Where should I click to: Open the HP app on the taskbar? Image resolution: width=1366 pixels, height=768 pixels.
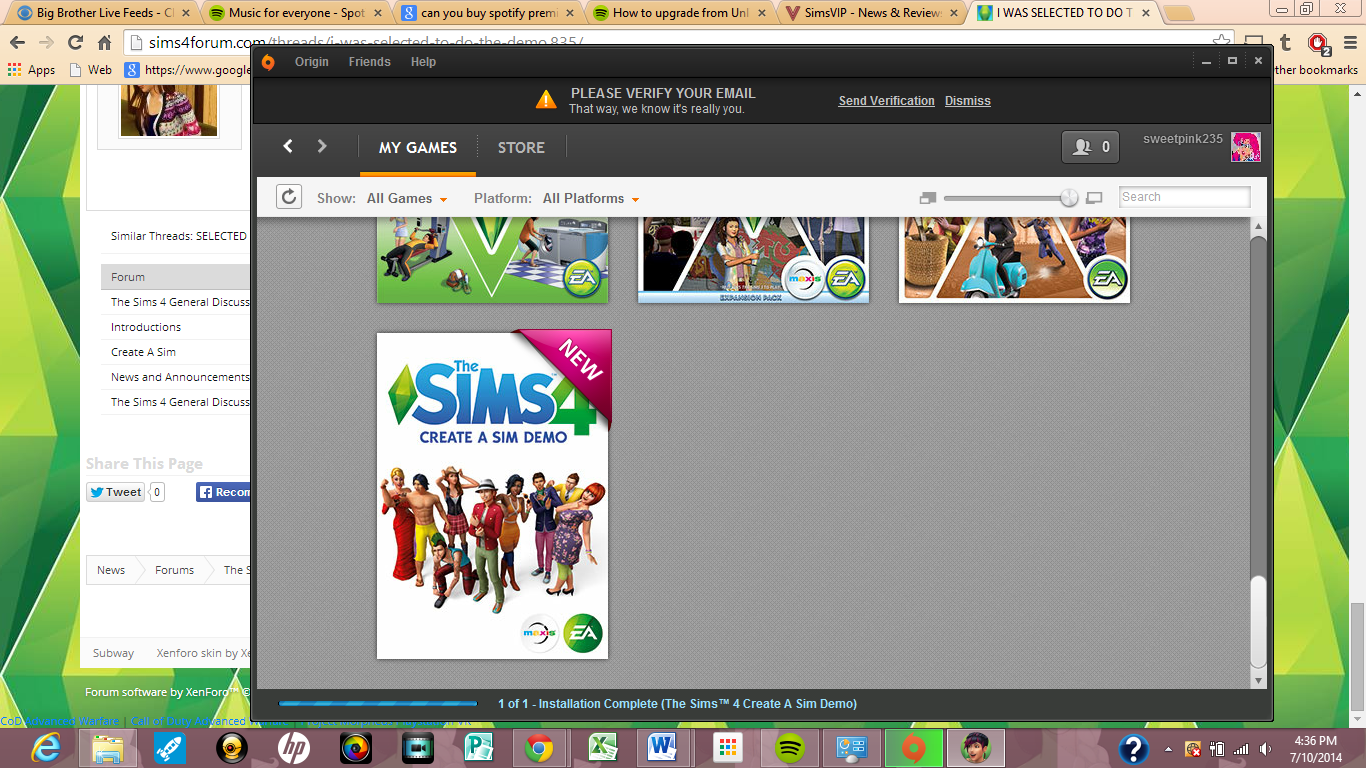click(x=293, y=747)
